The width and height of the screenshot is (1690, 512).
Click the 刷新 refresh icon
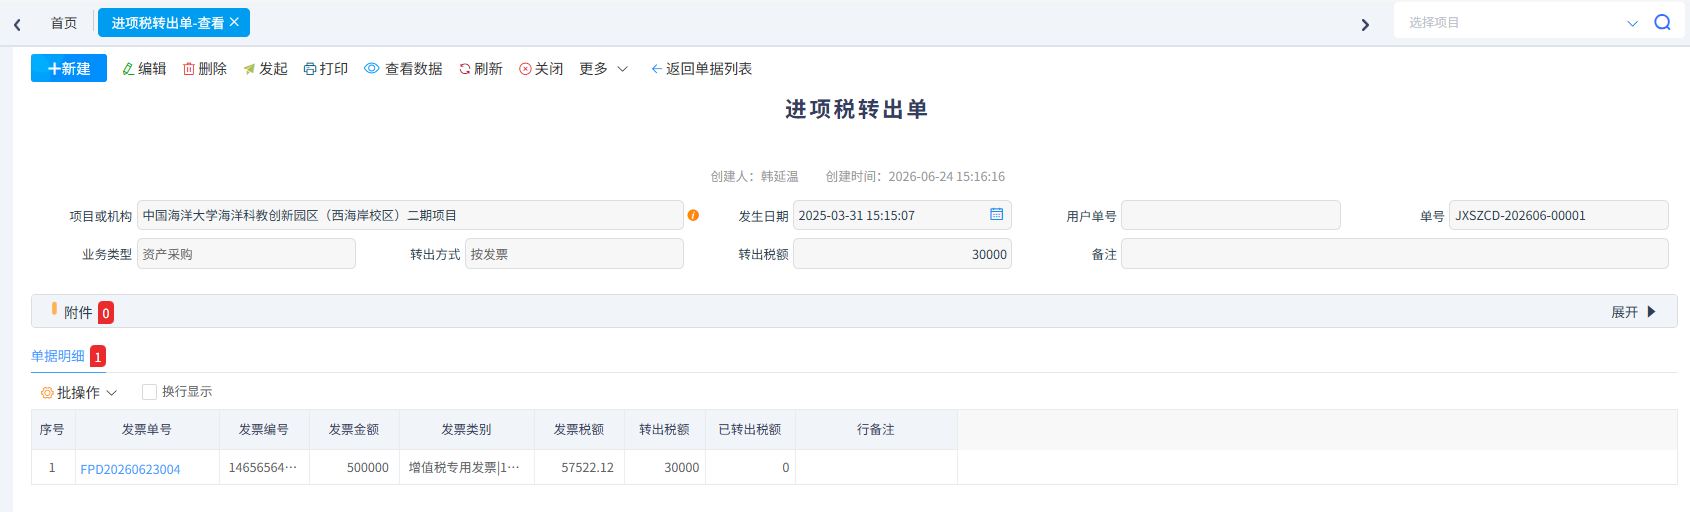point(465,69)
